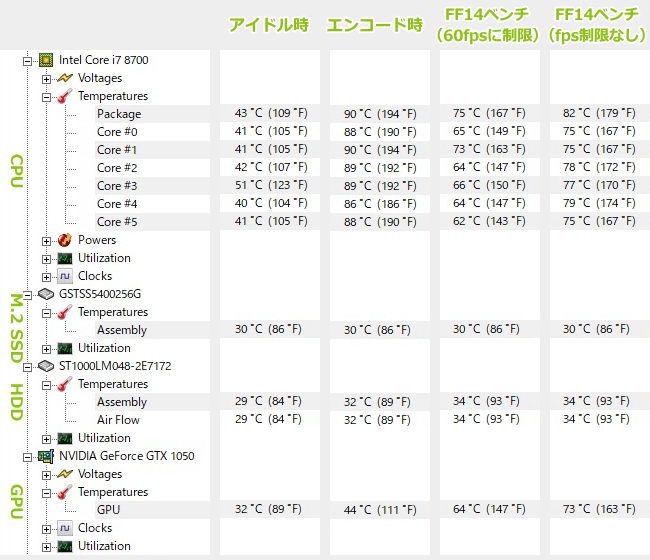This screenshot has height=560, width=650.
Task: Click GPU fps-unlimited value 73 °C (163 °F)
Action: coord(599,509)
